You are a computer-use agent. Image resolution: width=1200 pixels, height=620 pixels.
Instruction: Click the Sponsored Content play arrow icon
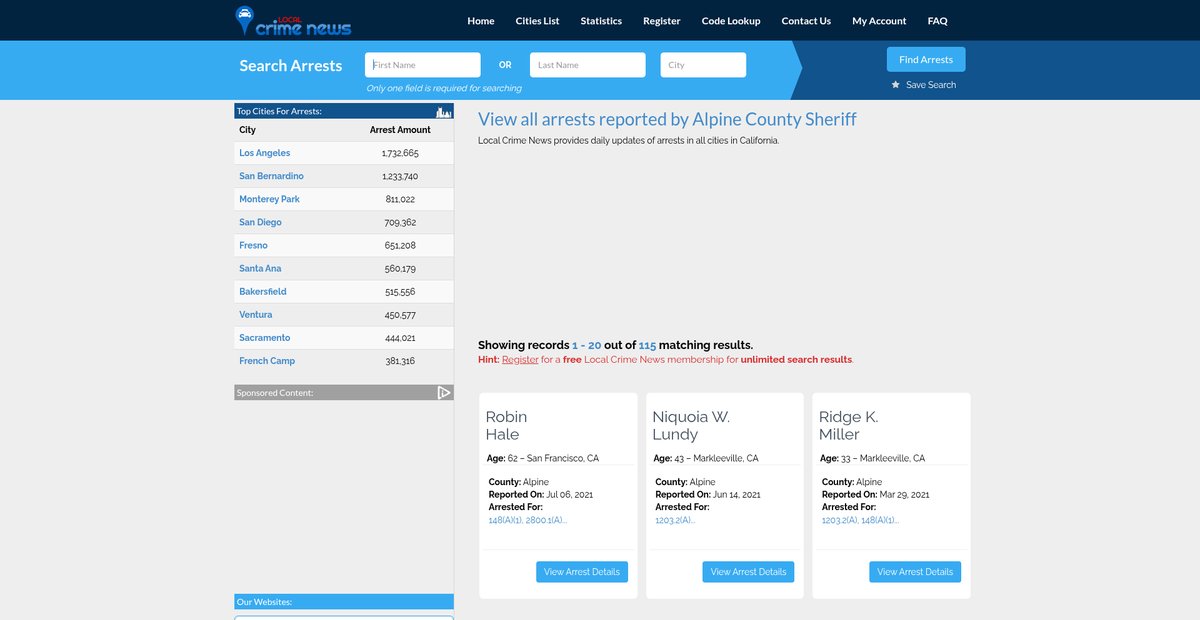pos(445,393)
